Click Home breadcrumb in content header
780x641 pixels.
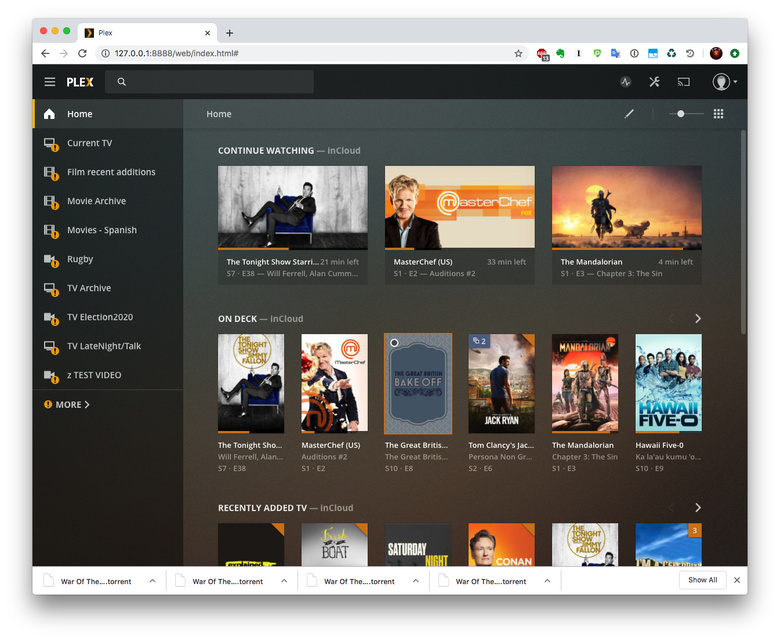(x=219, y=114)
